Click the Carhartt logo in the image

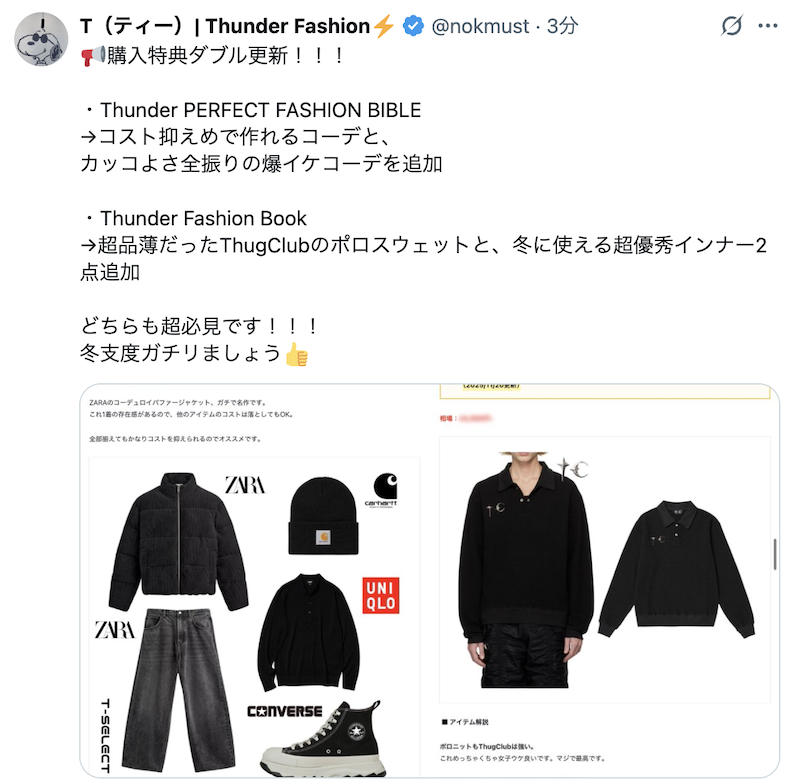coord(383,489)
